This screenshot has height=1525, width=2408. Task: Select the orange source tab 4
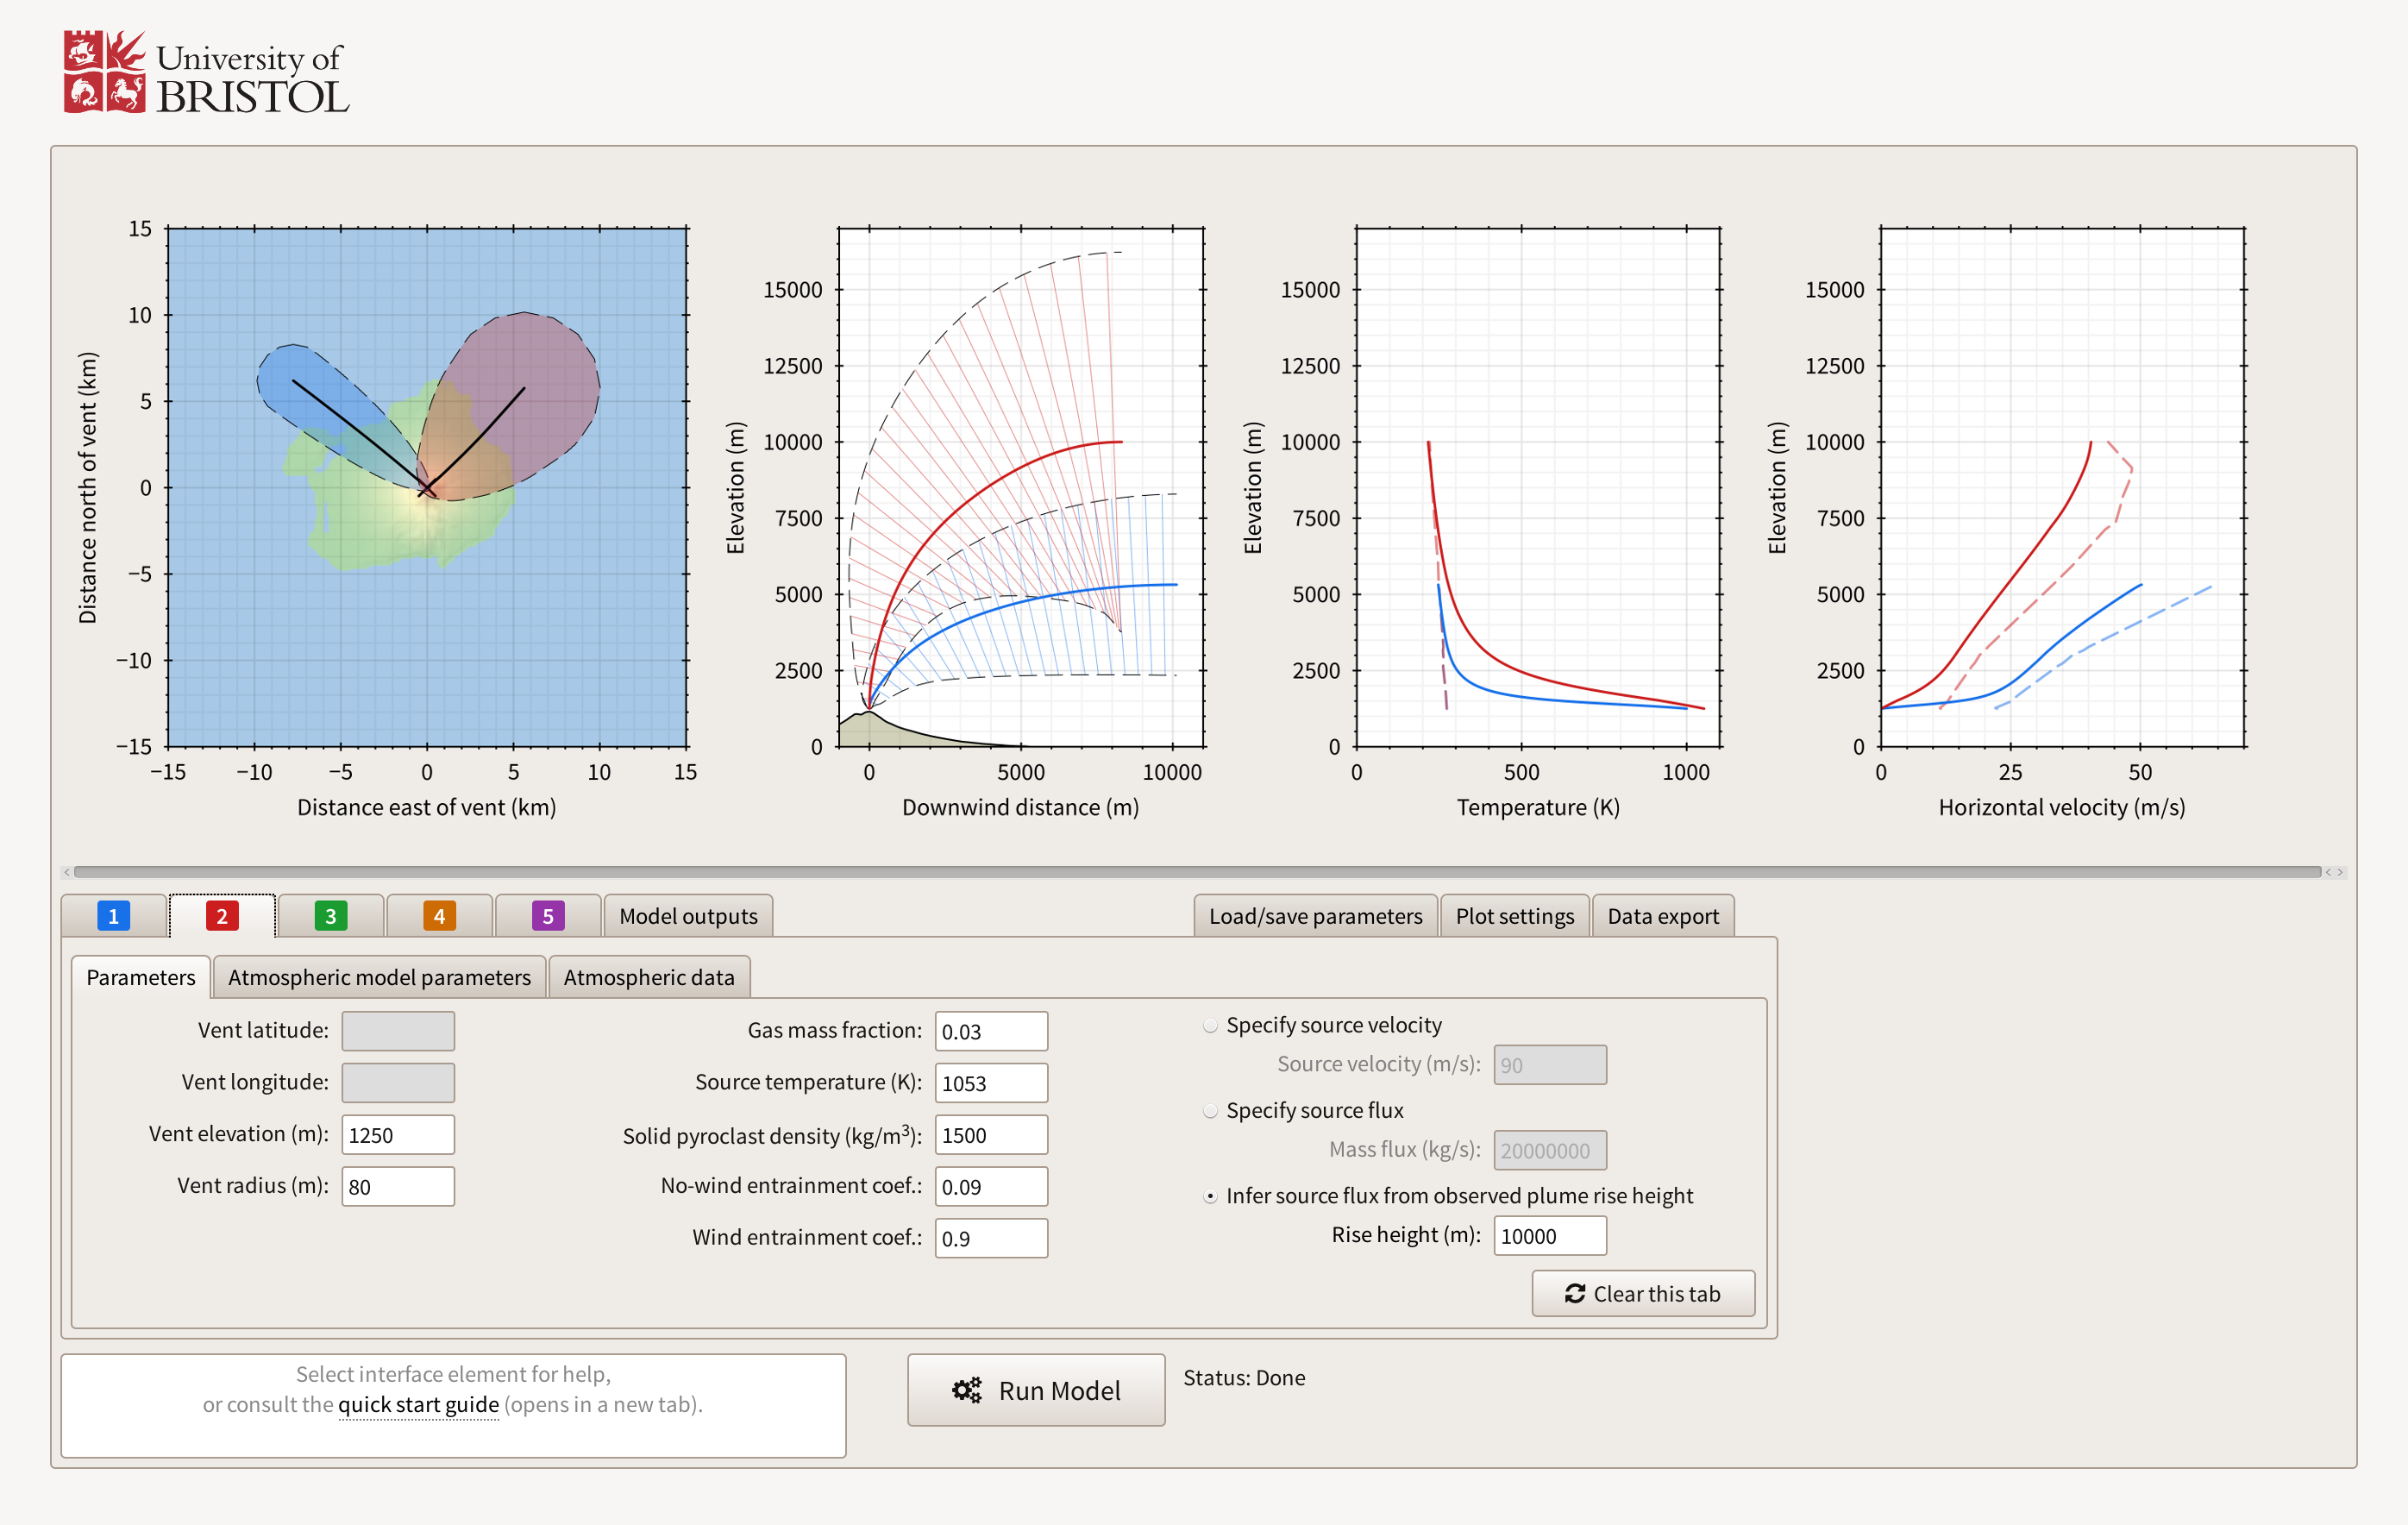click(439, 916)
